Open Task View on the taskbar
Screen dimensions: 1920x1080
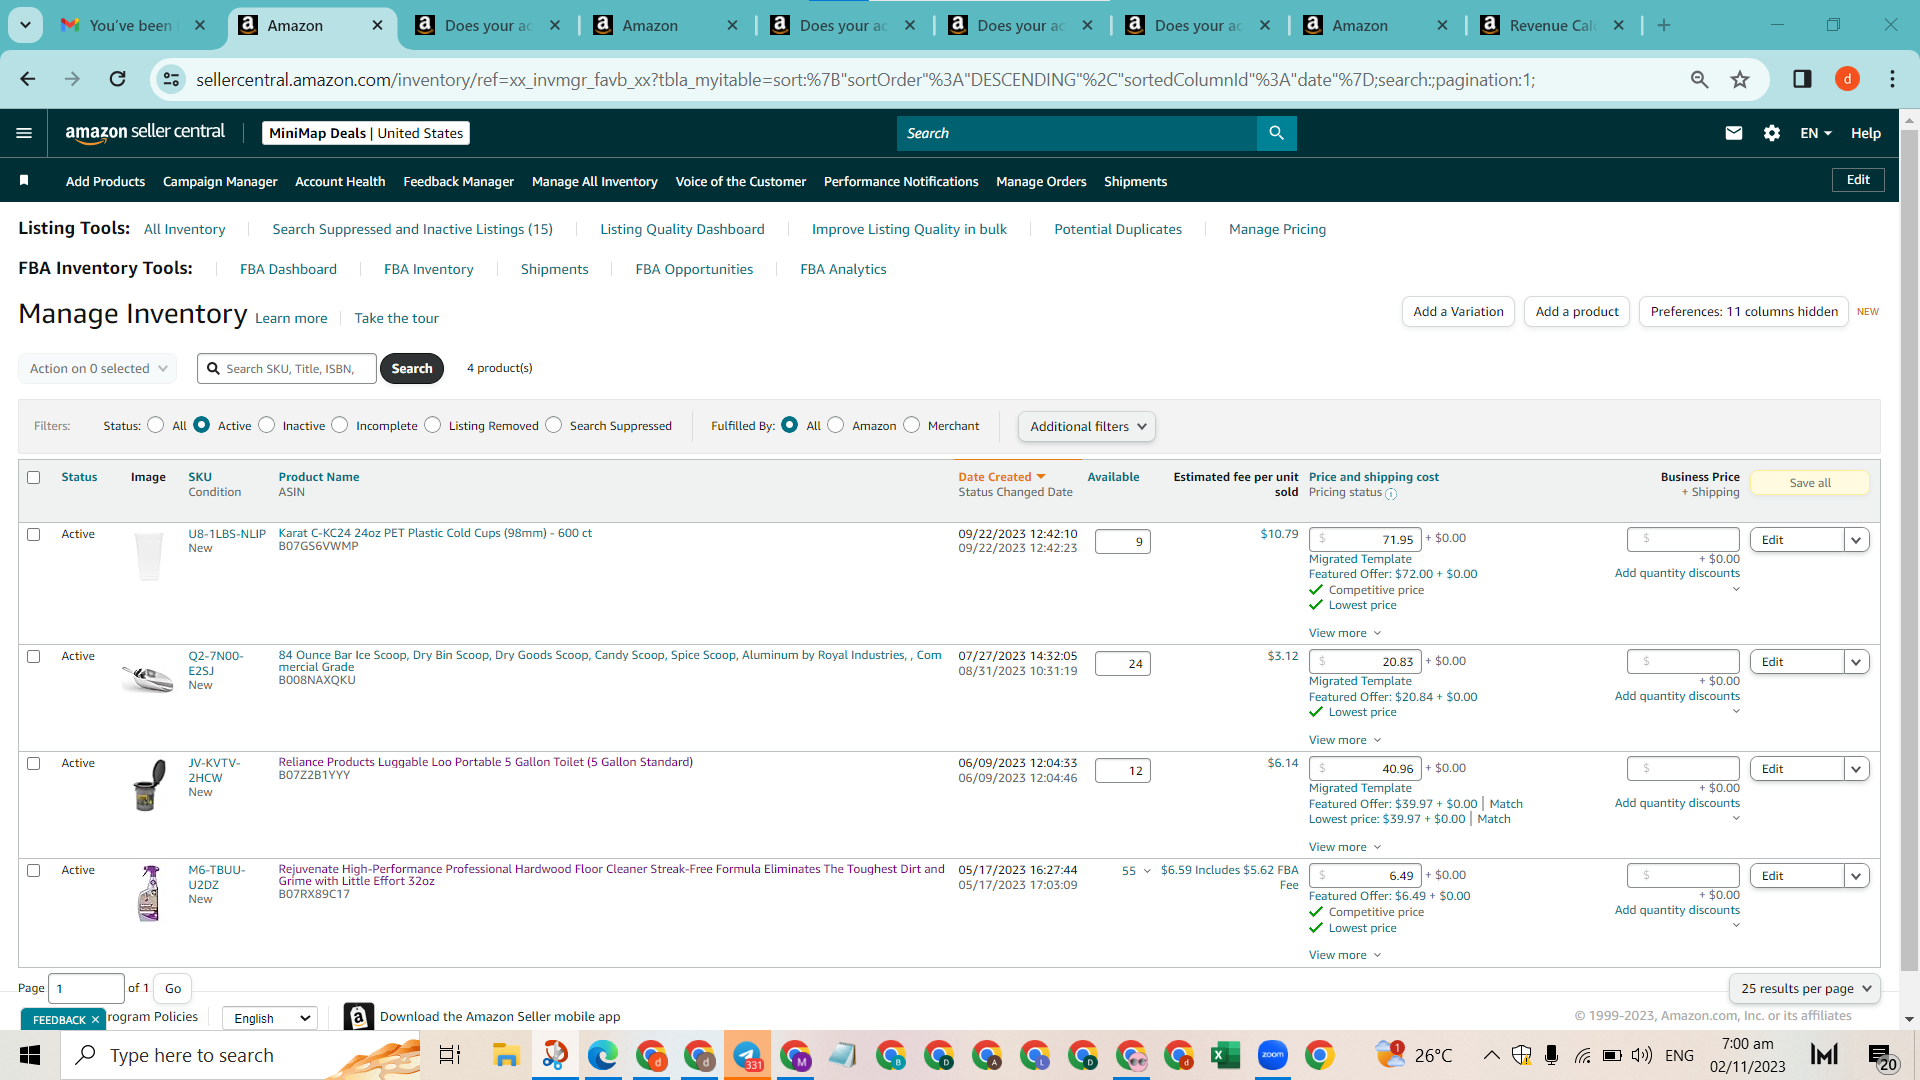[x=450, y=1055]
